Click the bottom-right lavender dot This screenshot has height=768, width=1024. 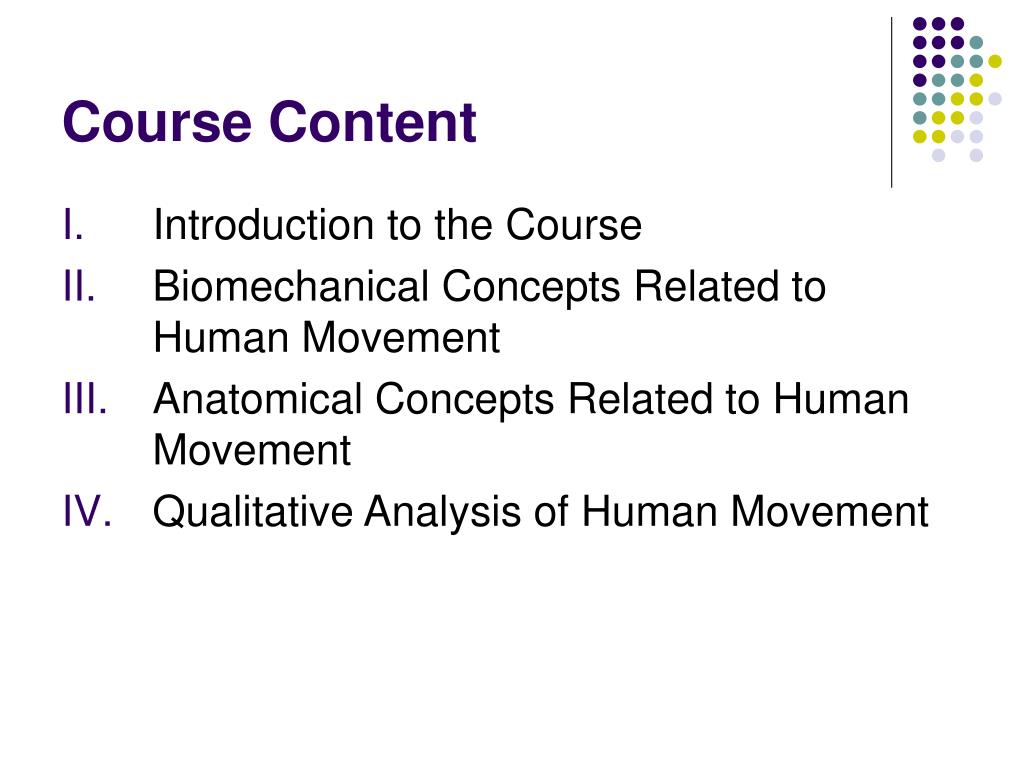(x=976, y=155)
